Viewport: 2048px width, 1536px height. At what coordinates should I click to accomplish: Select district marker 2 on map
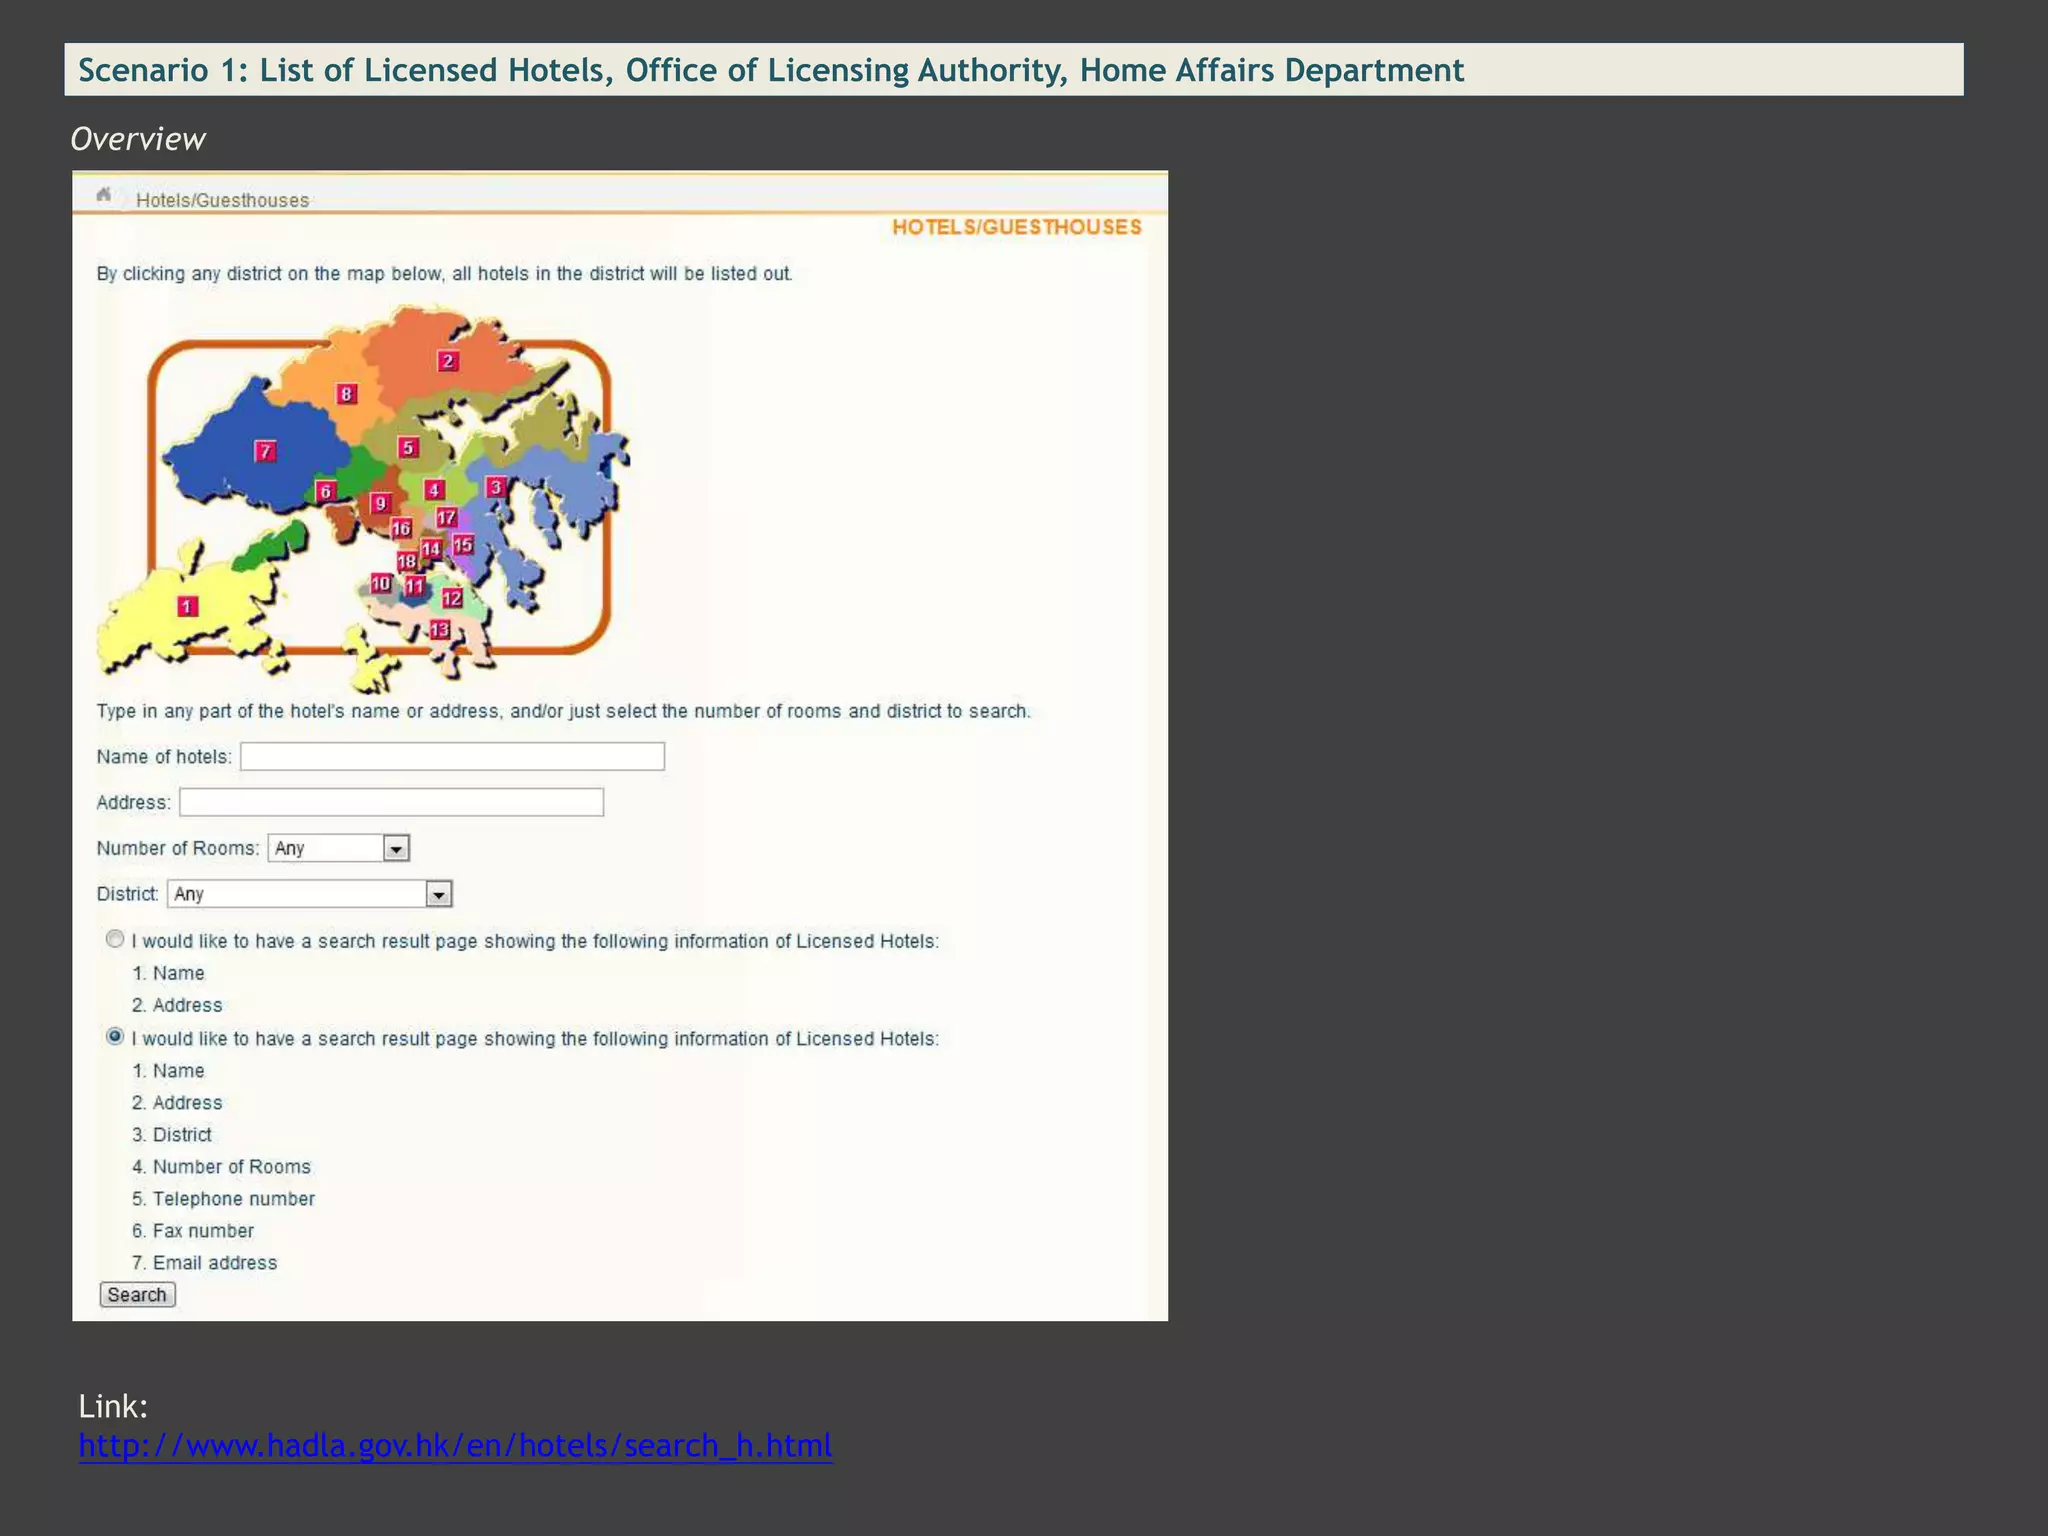(x=448, y=361)
